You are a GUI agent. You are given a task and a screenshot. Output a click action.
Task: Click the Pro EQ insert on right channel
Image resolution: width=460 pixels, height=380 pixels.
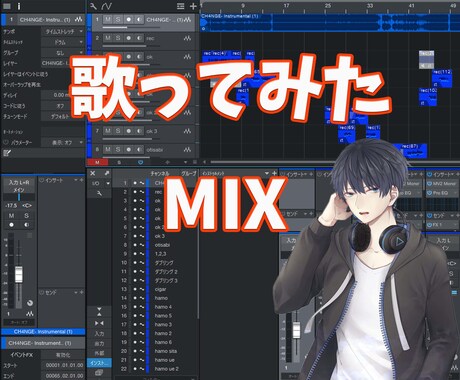coord(442,193)
